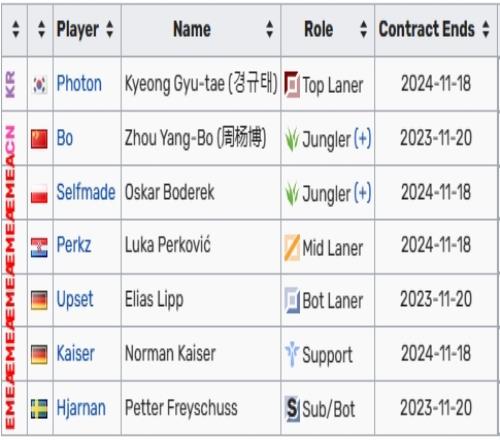
Task: Sort by the first residency column arrows
Action: (15, 29)
